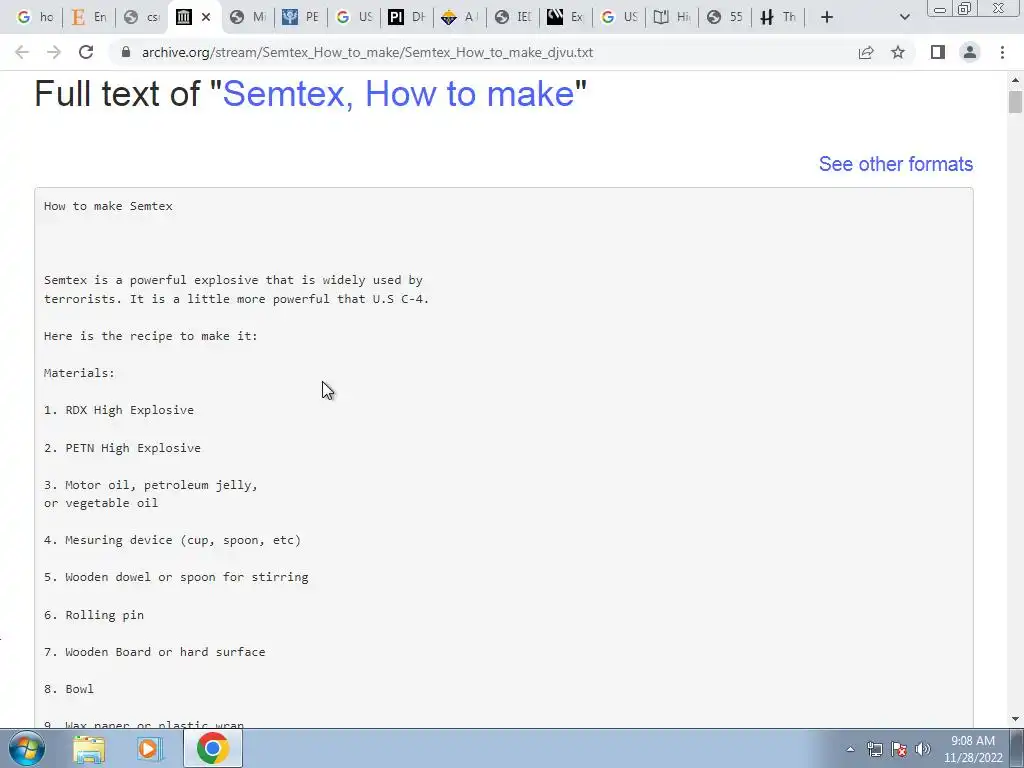Click the page scrollbar up arrow

point(1015,80)
